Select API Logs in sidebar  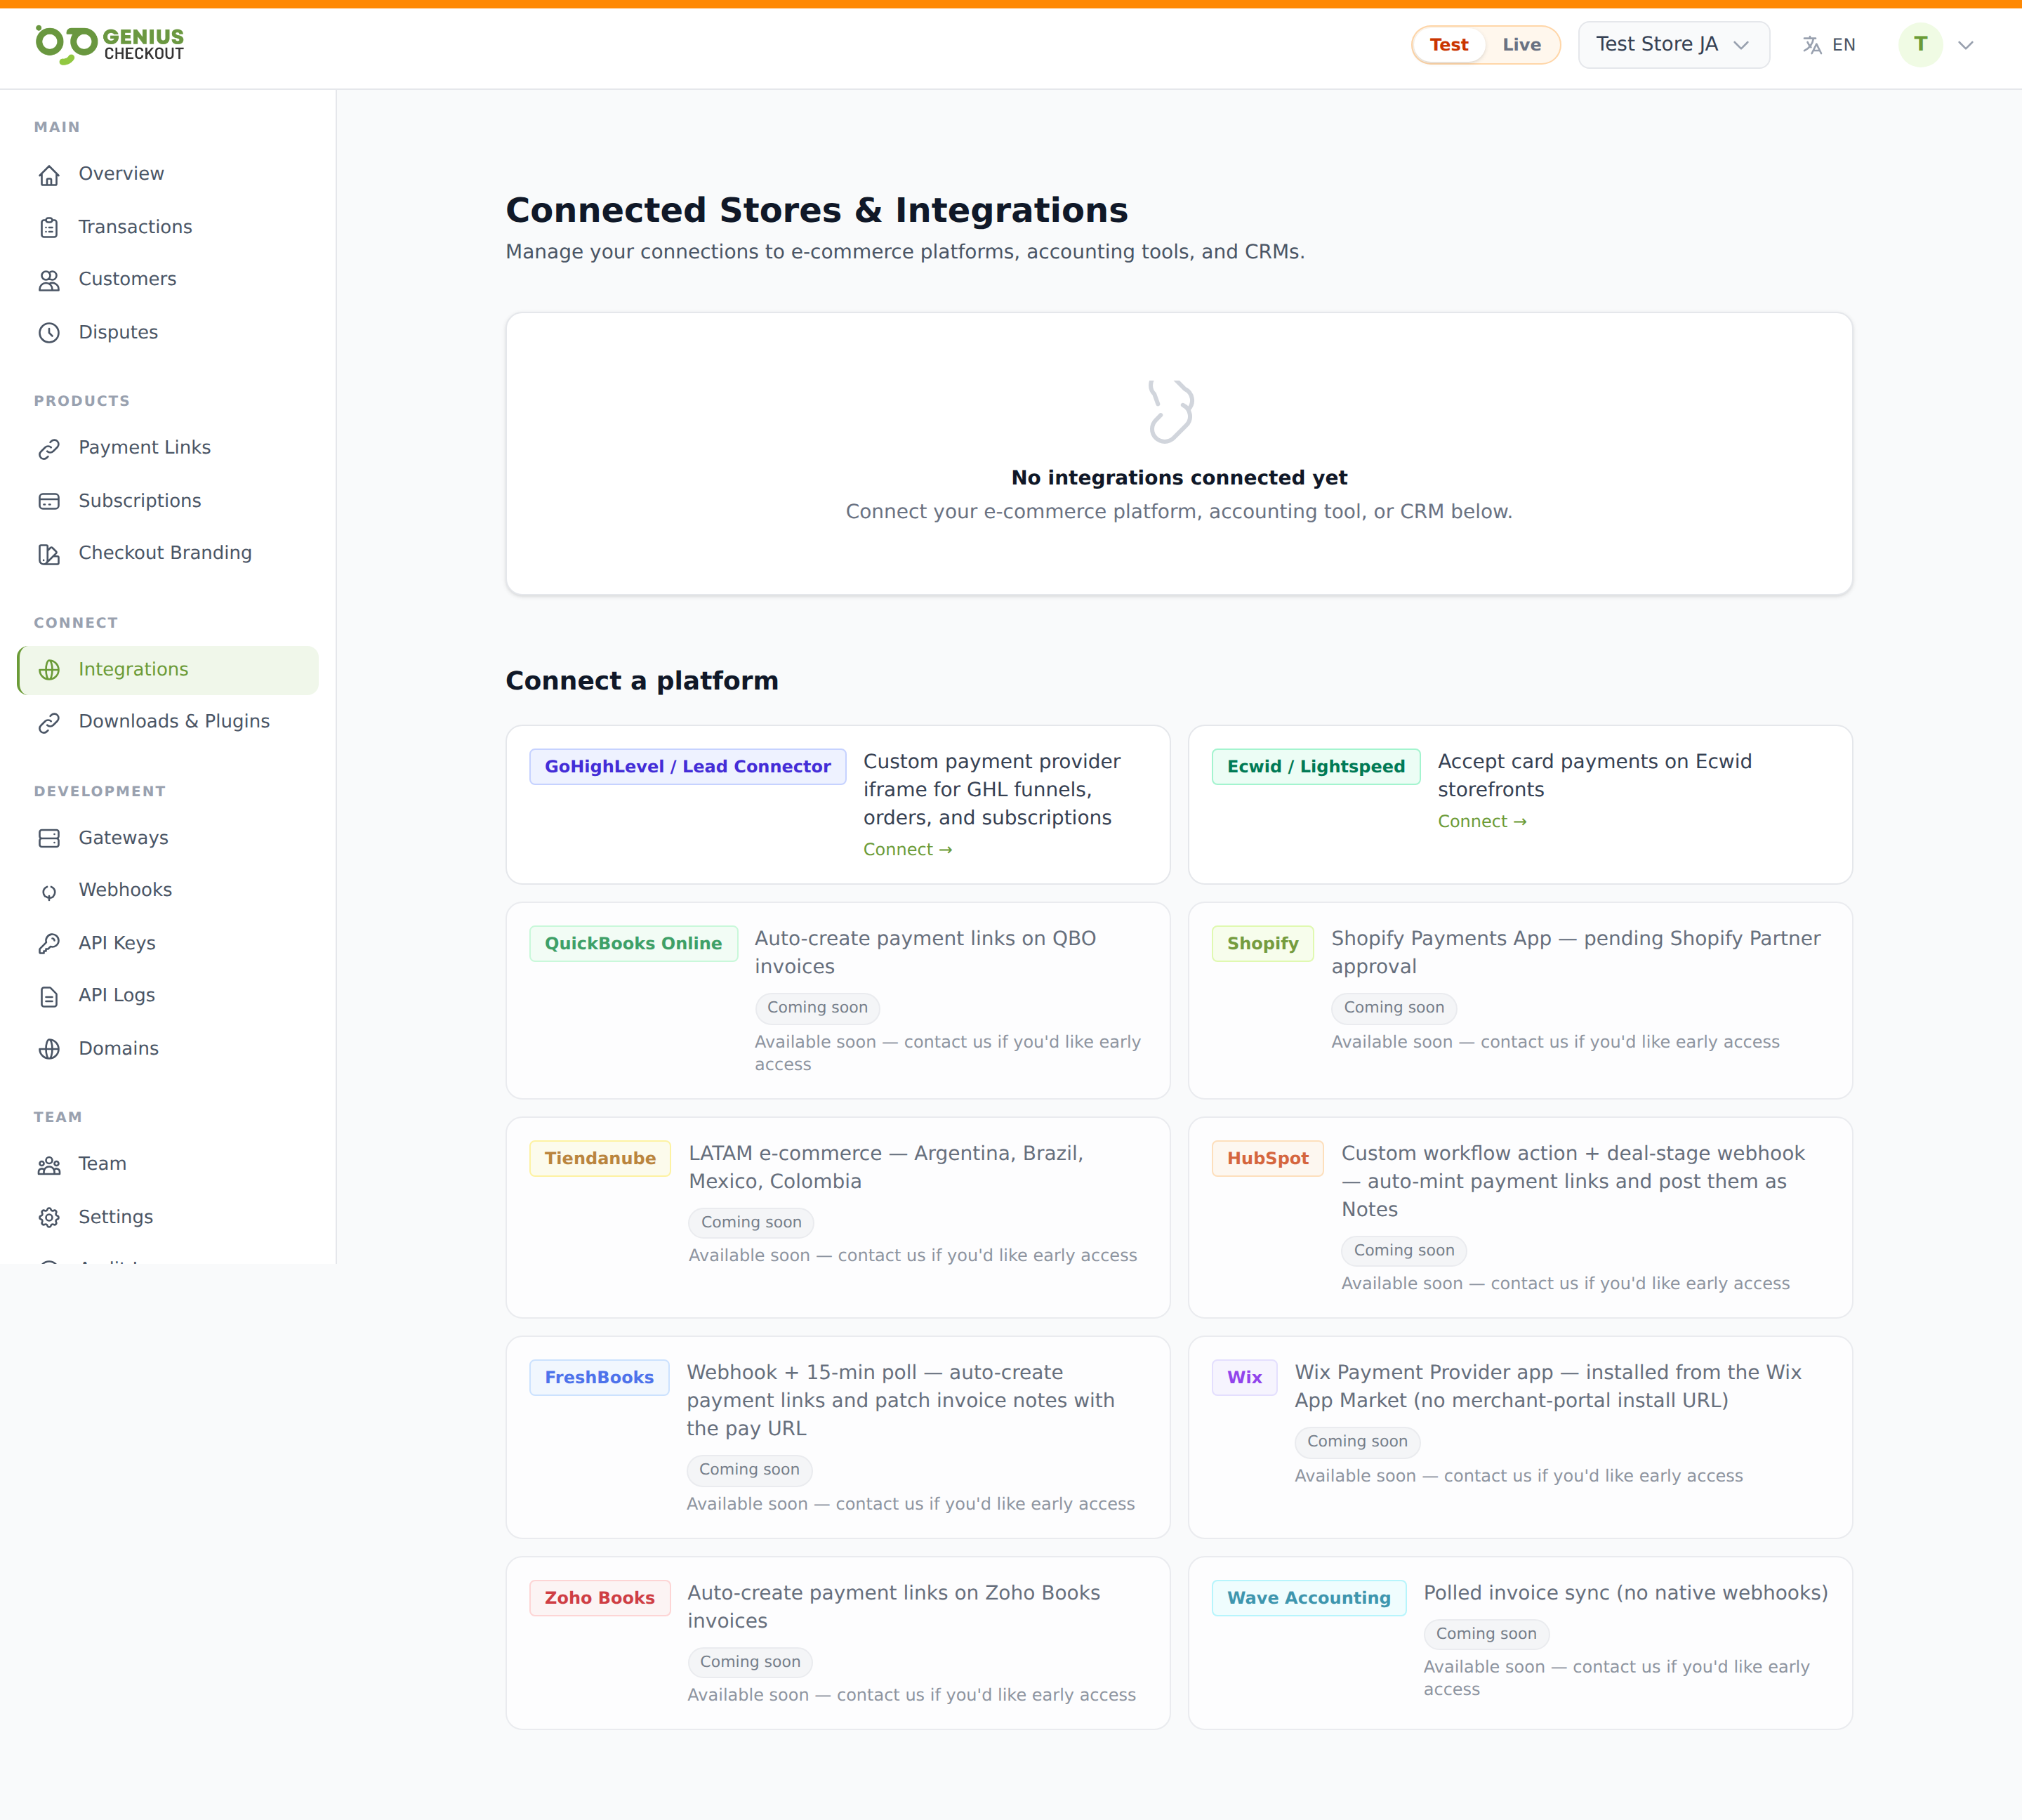(x=168, y=996)
